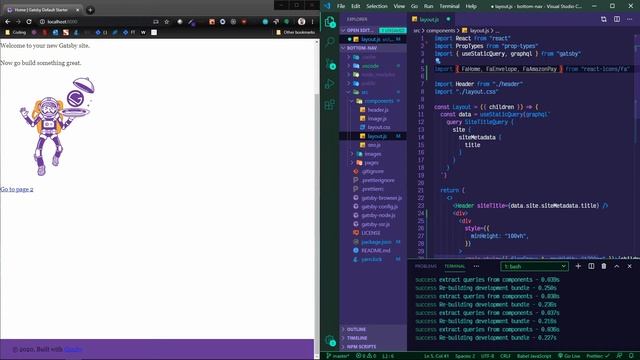
Task: Open the Other bookmarks folder
Action: pyautogui.click(x=296, y=32)
